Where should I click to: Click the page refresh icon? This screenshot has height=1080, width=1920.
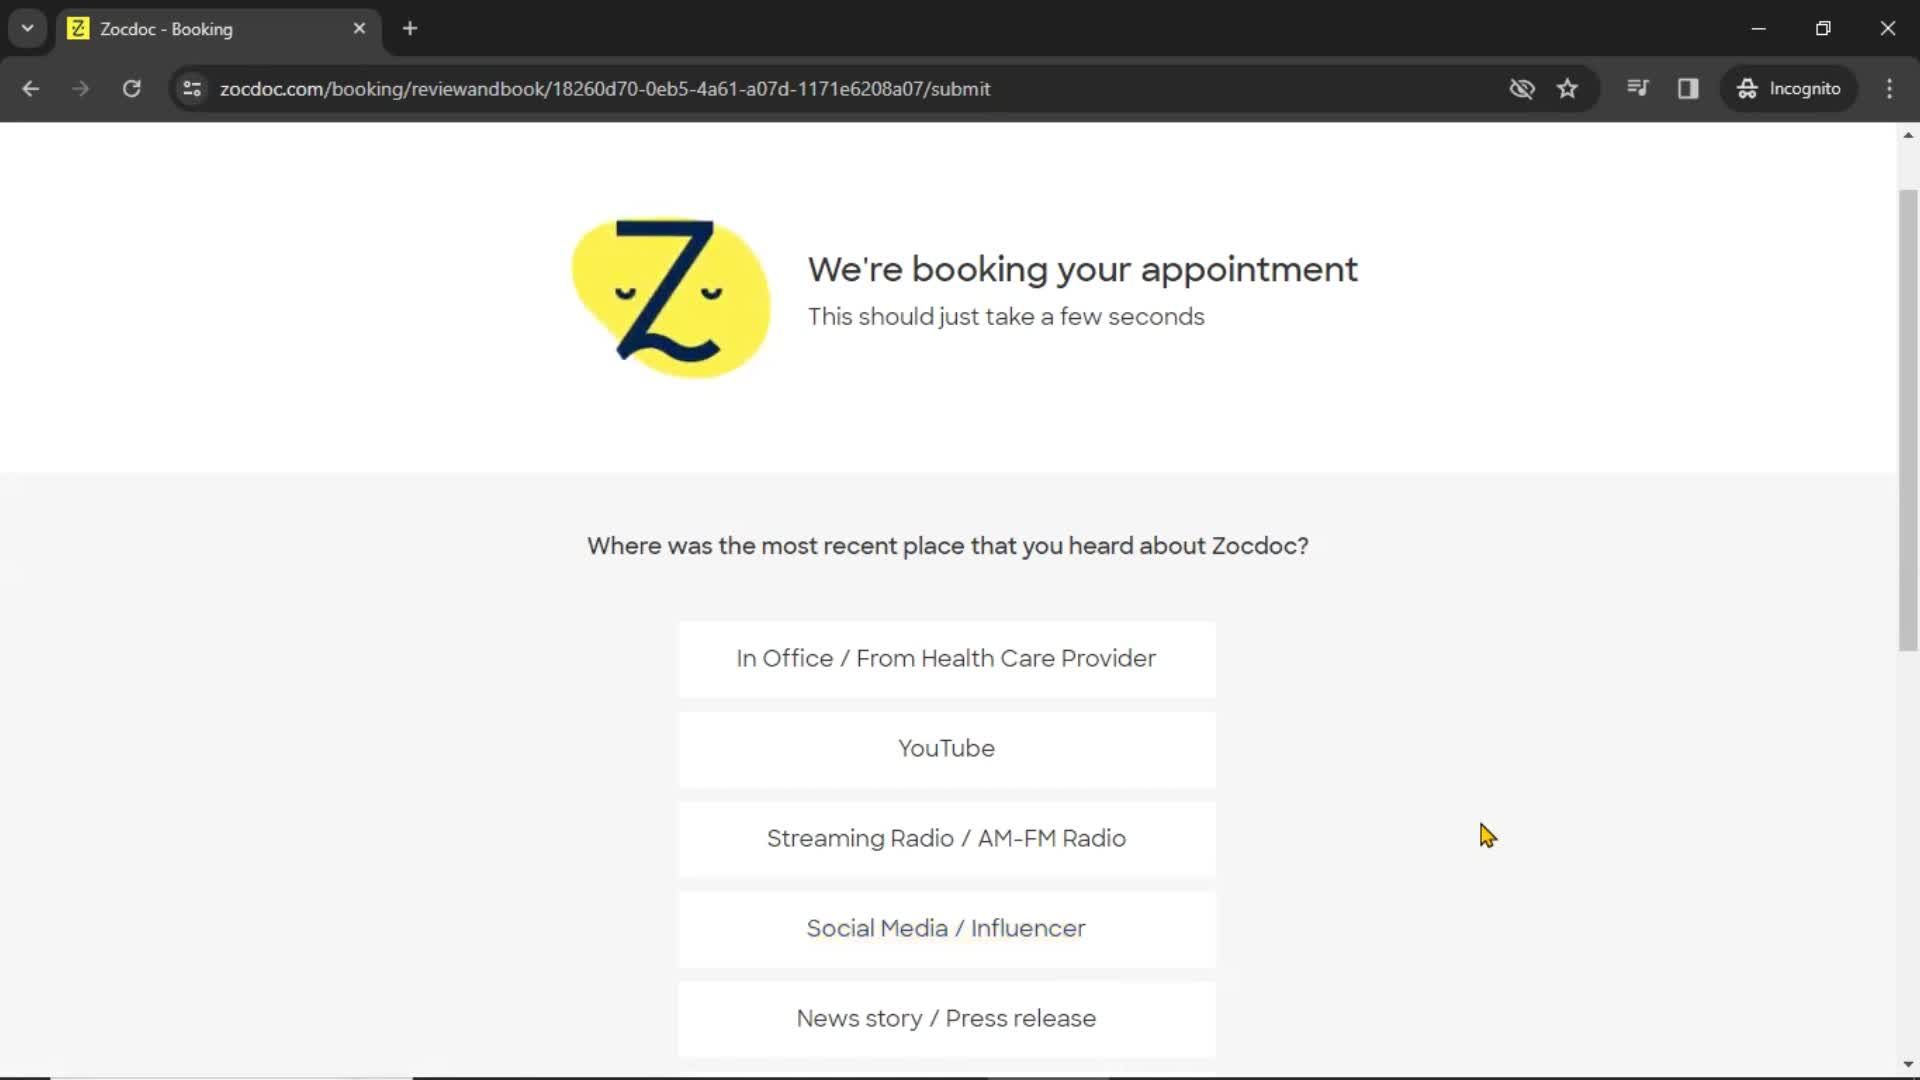[131, 88]
